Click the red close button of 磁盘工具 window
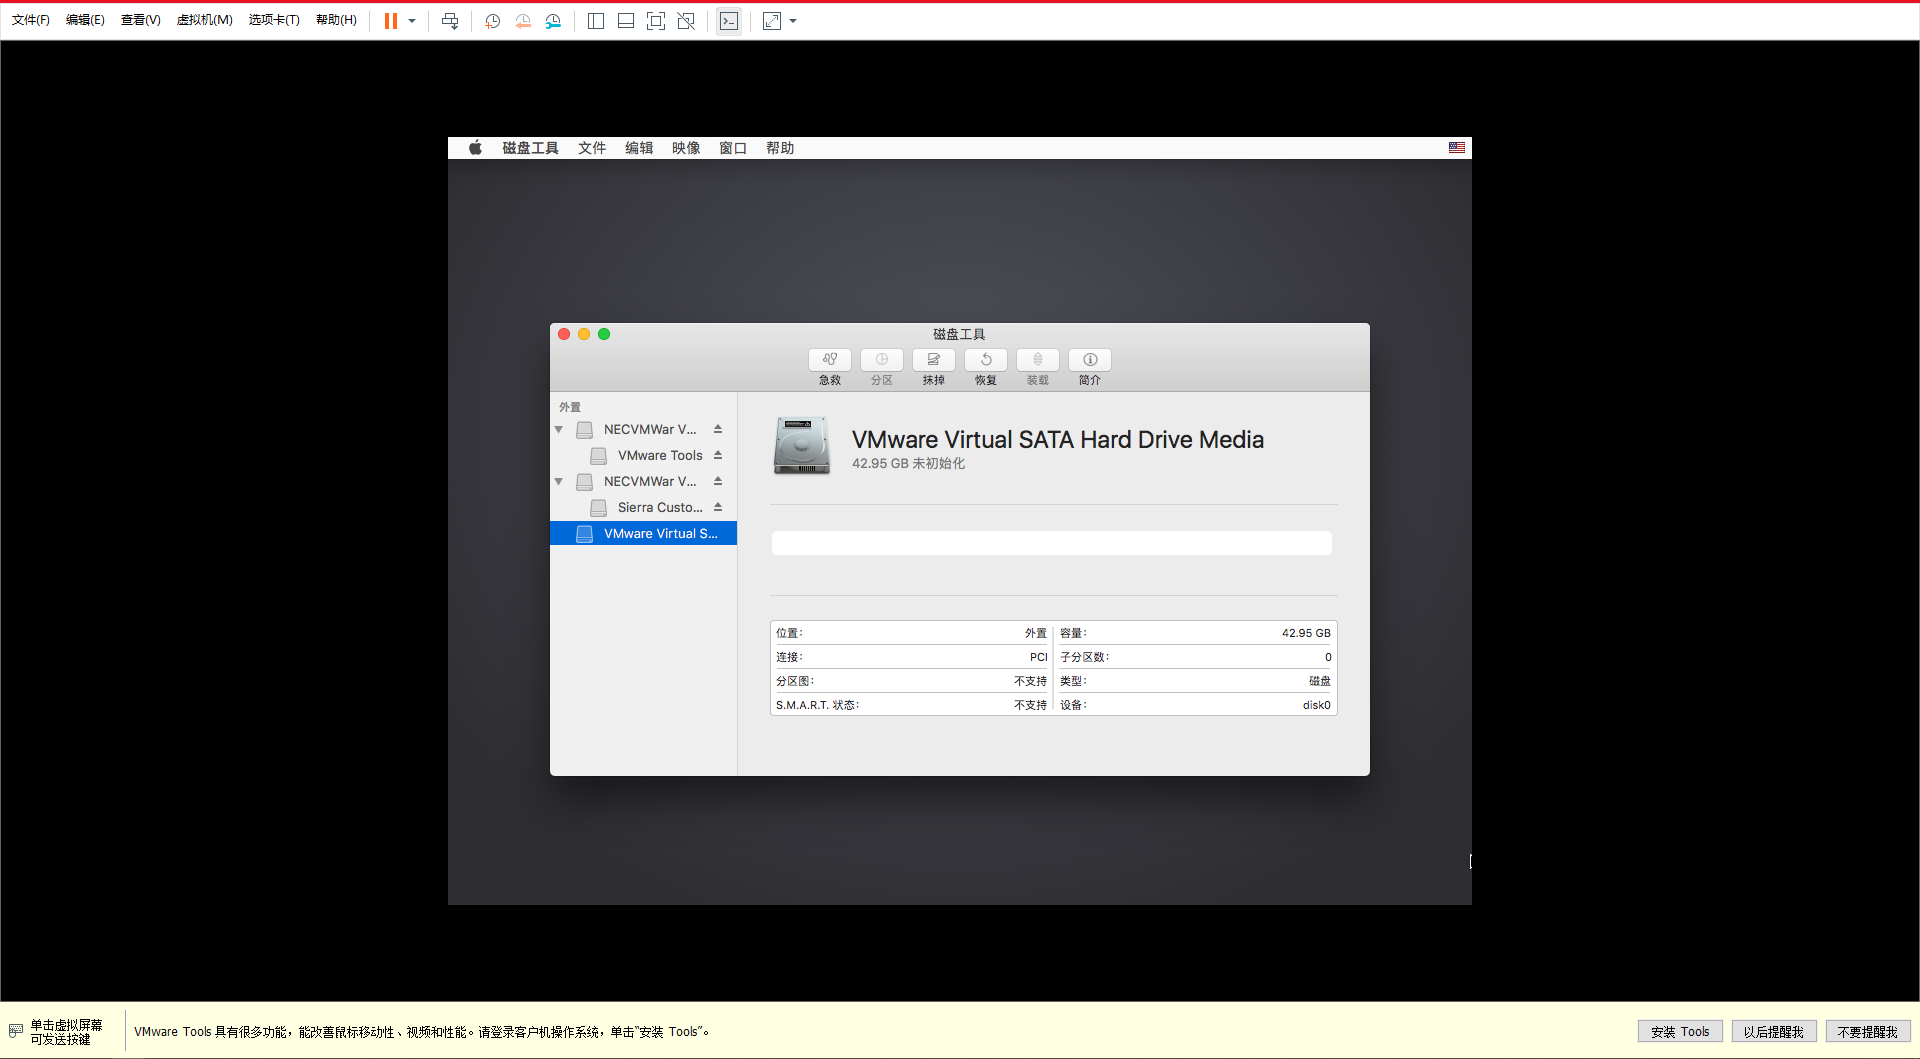This screenshot has width=1920, height=1059. [564, 334]
